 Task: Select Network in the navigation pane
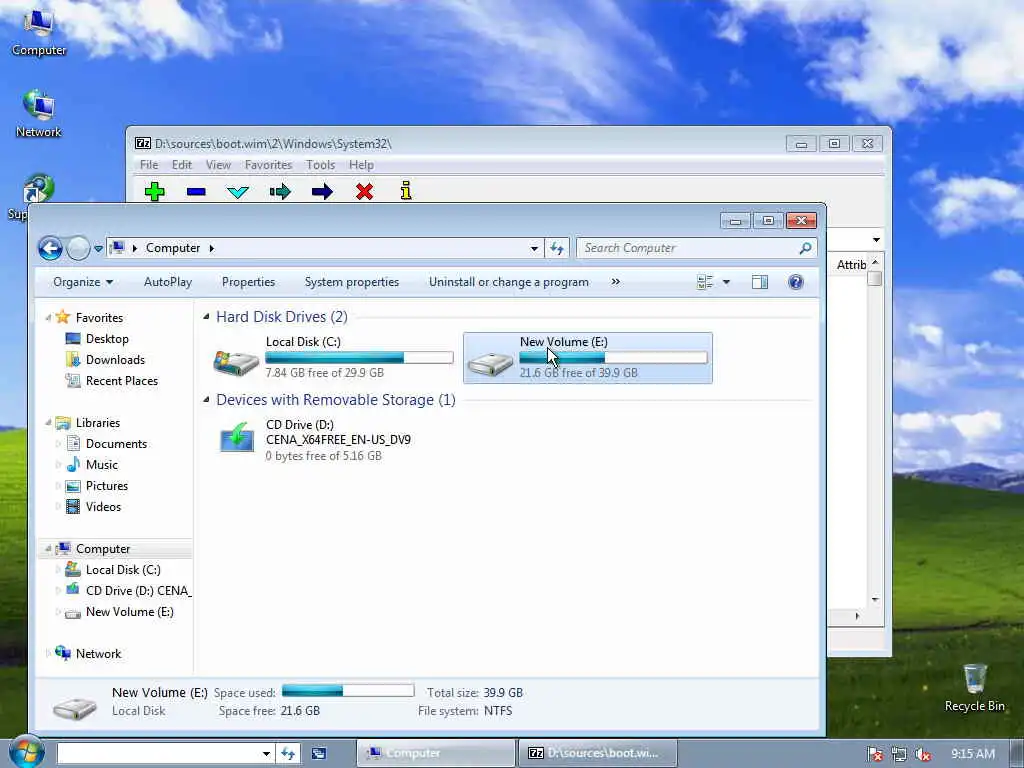click(x=98, y=654)
